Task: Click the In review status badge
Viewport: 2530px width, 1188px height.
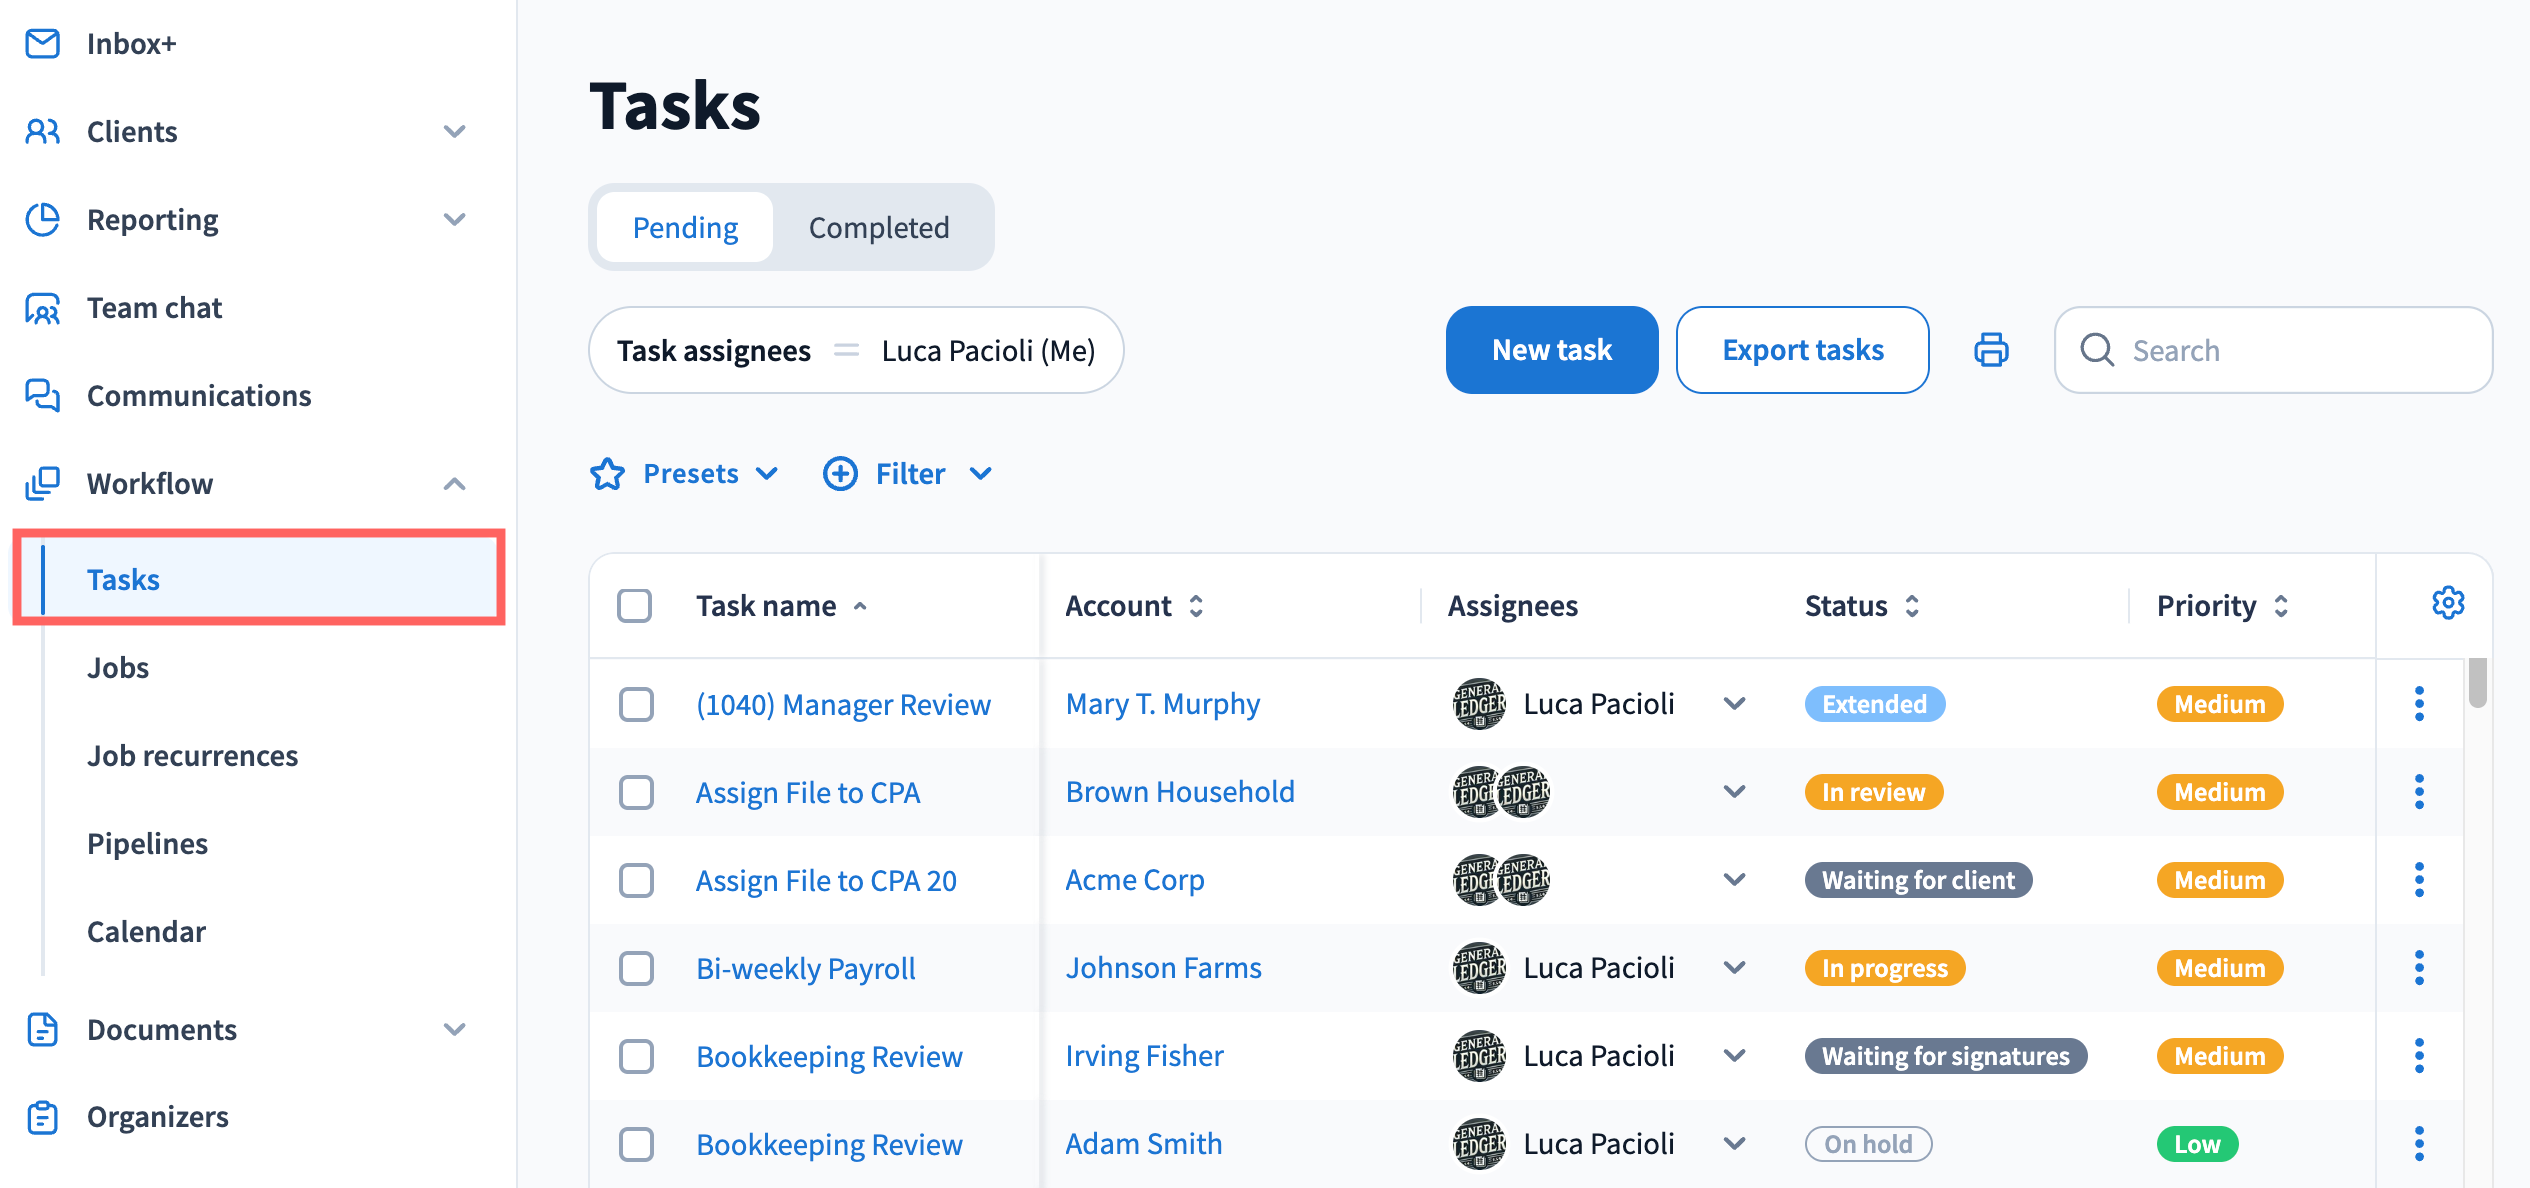Action: (1873, 792)
